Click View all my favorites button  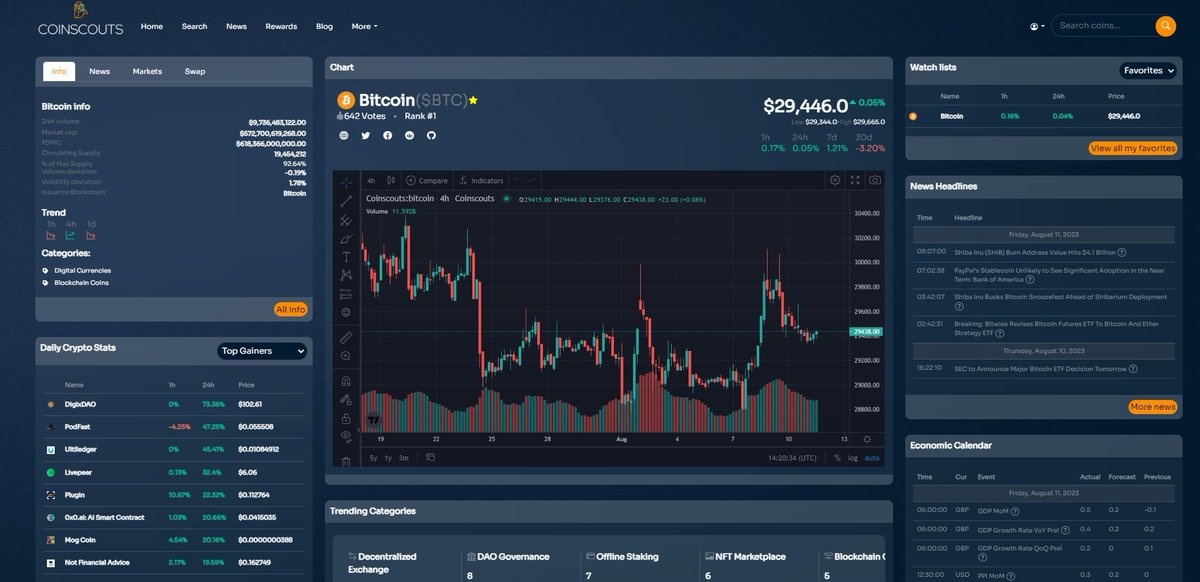1133,148
